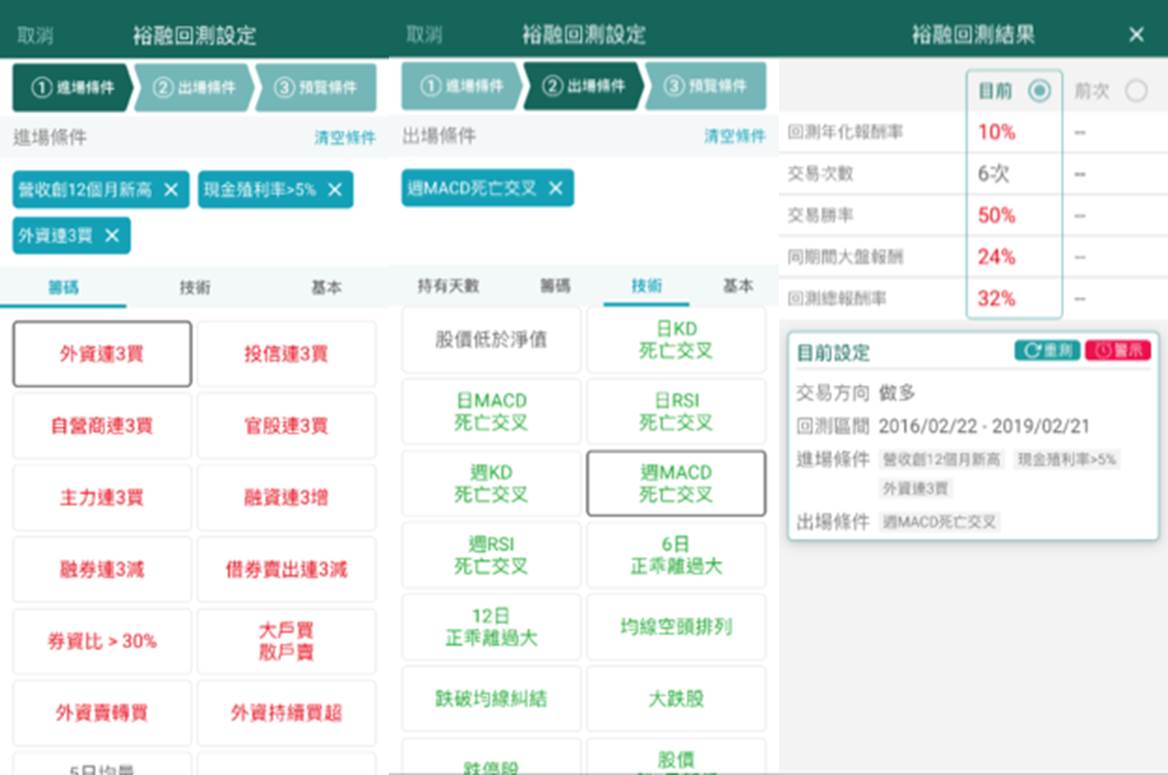The width and height of the screenshot is (1168, 775).
Task: Switch to 基本 tab in entry conditions
Action: [x=326, y=287]
